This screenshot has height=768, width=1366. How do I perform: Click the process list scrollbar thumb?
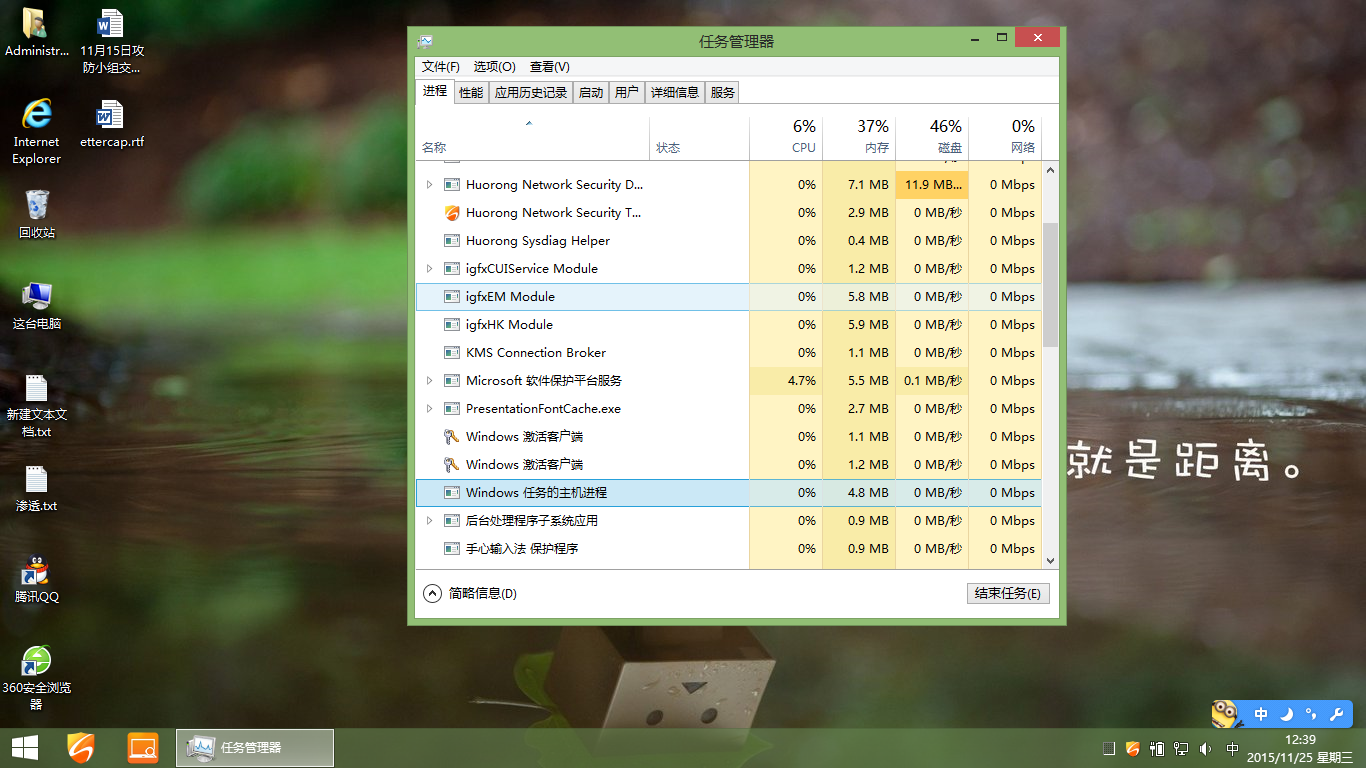1050,285
